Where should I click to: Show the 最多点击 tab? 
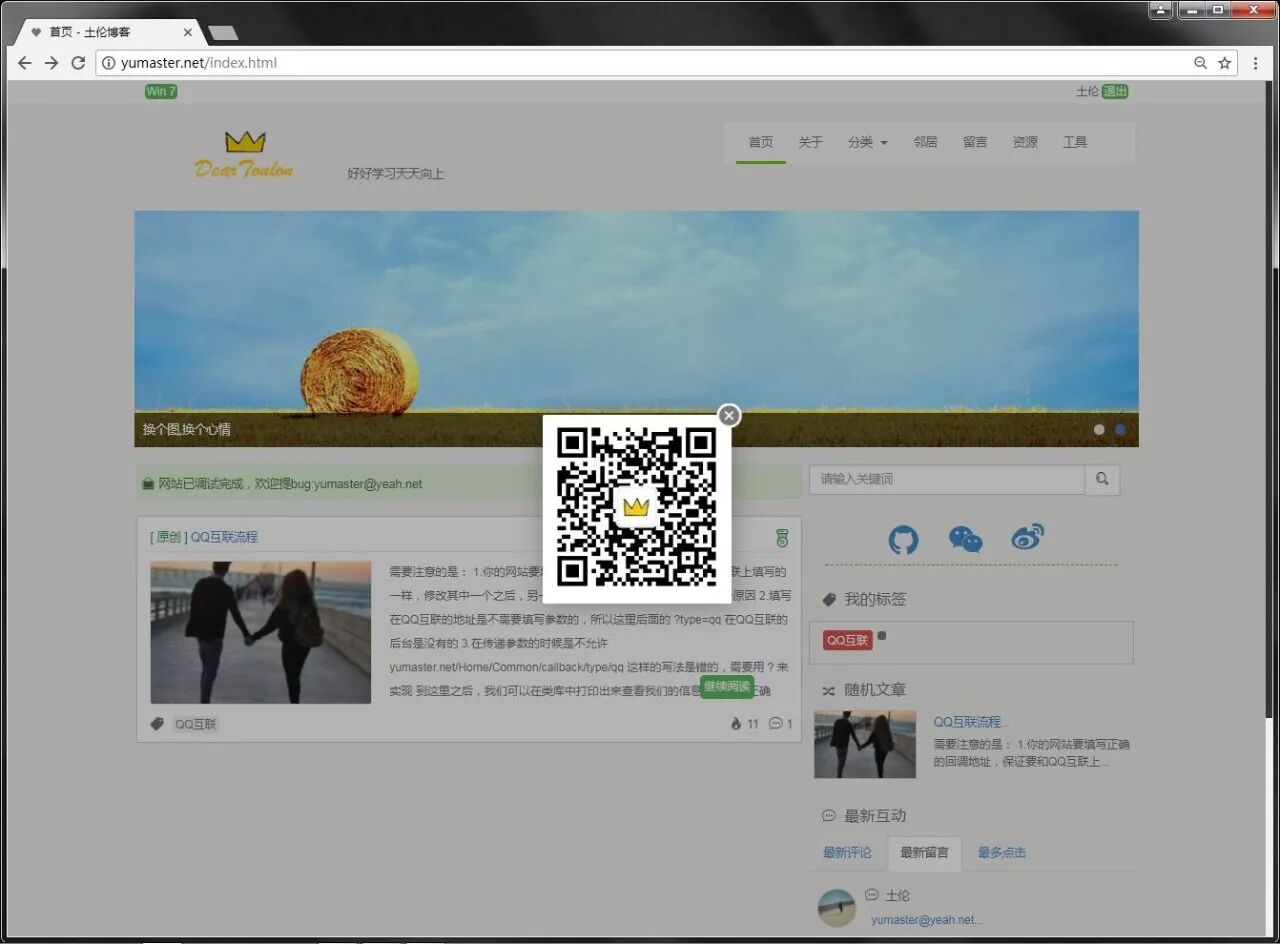coord(1002,853)
